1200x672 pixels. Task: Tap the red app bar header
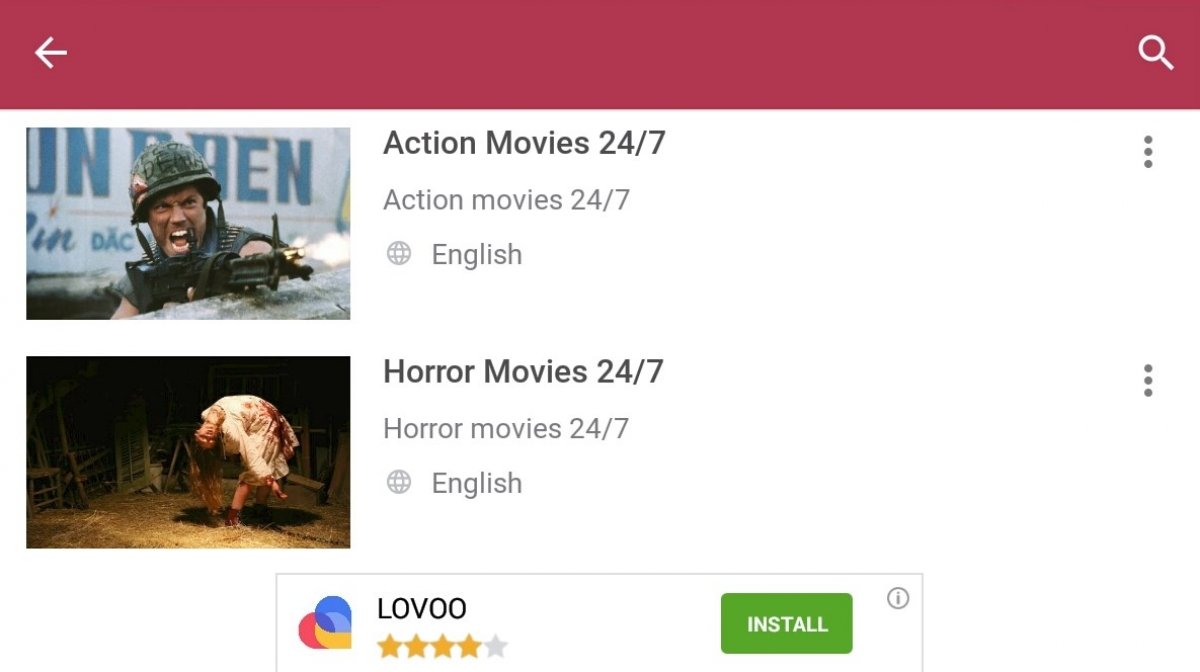click(x=600, y=54)
